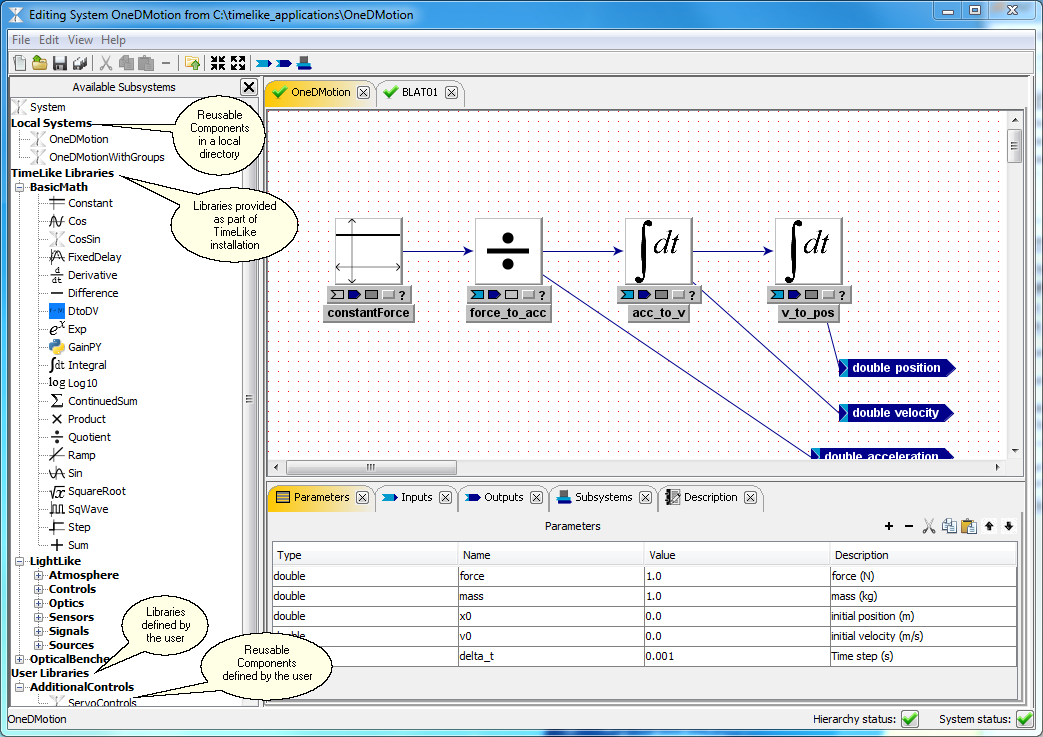Image resolution: width=1043 pixels, height=737 pixels.
Task: Click the double position output label
Action: (897, 368)
